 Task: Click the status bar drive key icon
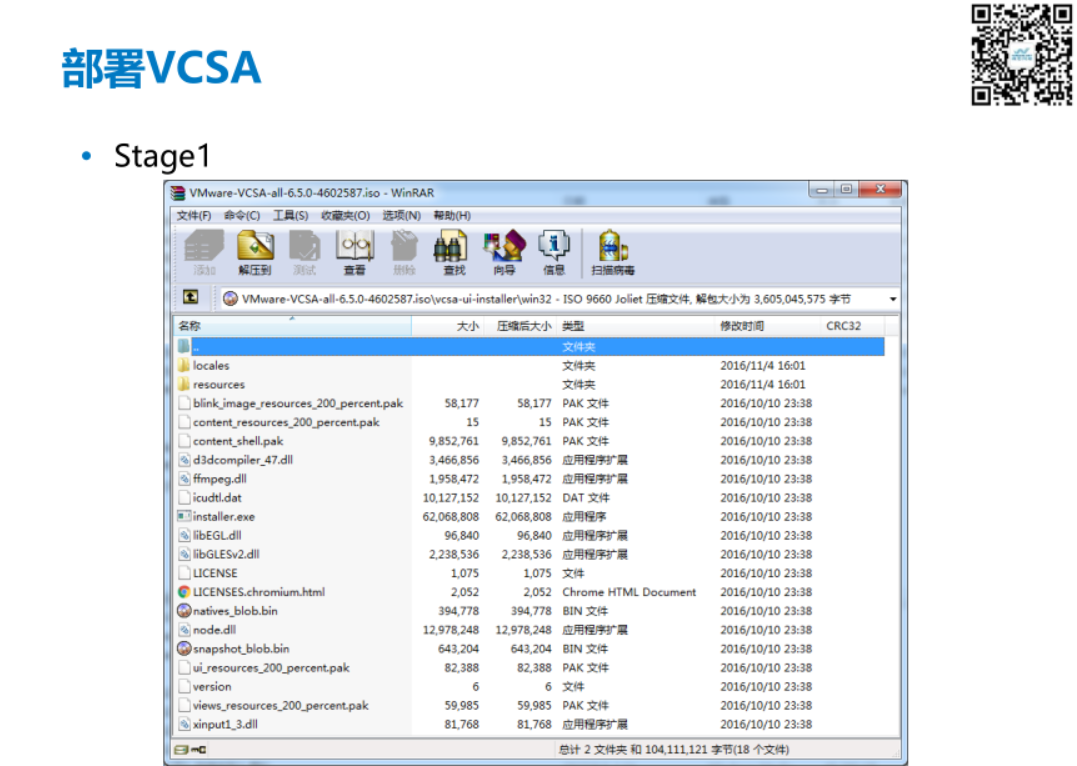[x=190, y=750]
